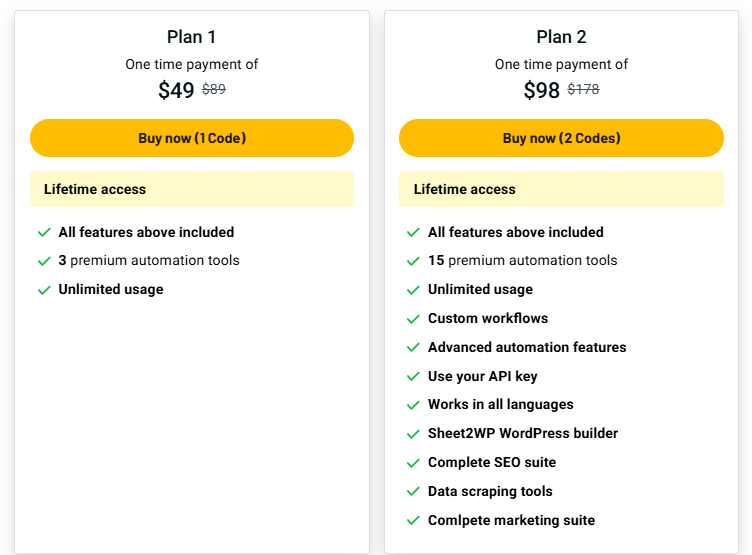Click the Buy now (1 Code) button
The height and width of the screenshot is (555, 752).
[x=192, y=138]
